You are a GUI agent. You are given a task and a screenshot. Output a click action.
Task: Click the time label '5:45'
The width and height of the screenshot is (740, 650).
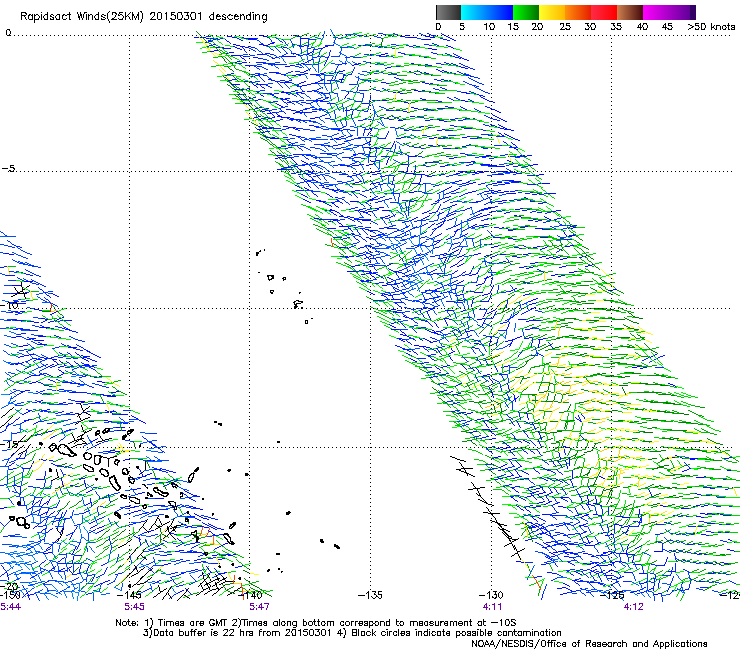pyautogui.click(x=135, y=607)
